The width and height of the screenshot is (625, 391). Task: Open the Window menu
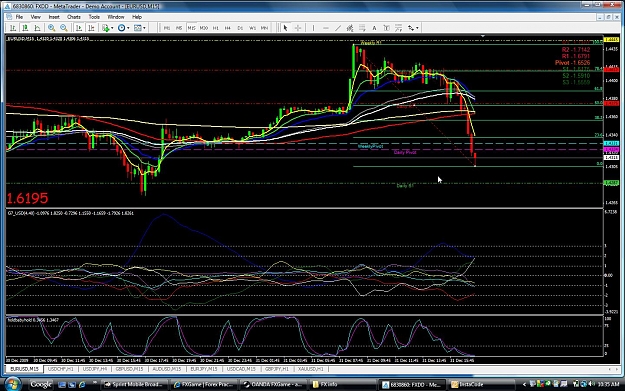coord(116,17)
